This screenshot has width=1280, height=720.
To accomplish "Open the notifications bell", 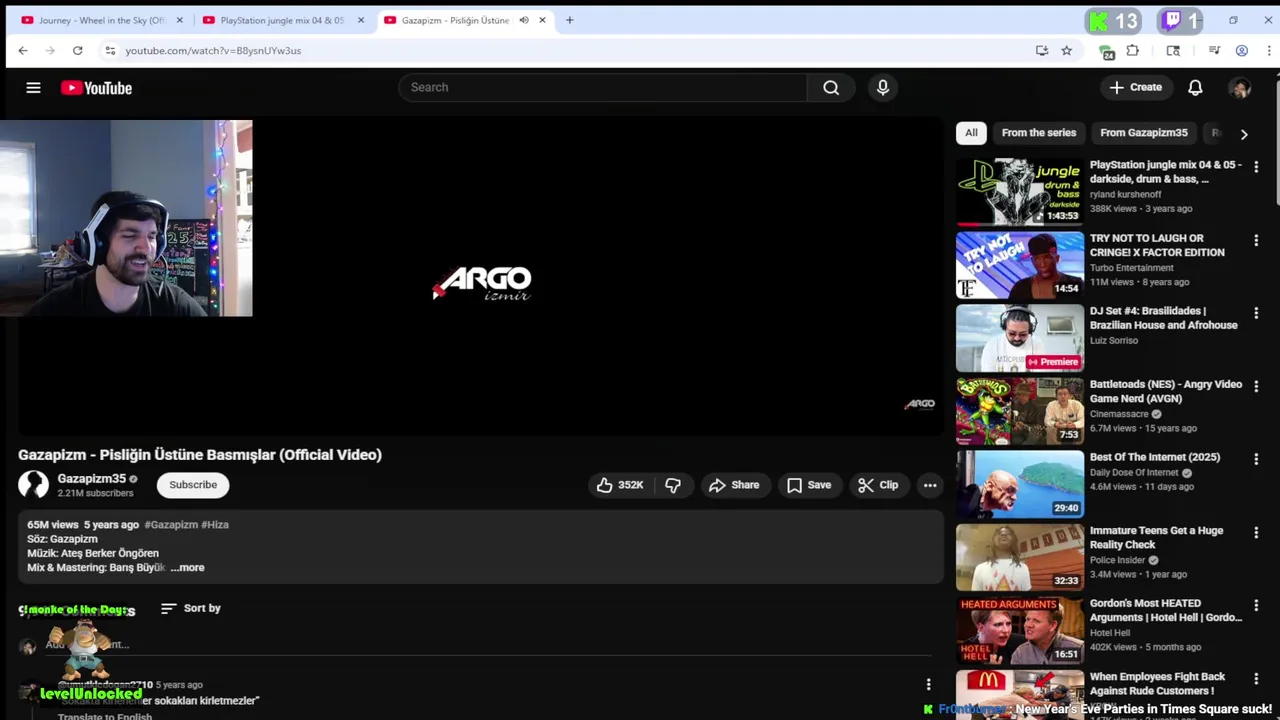I will [x=1195, y=88].
